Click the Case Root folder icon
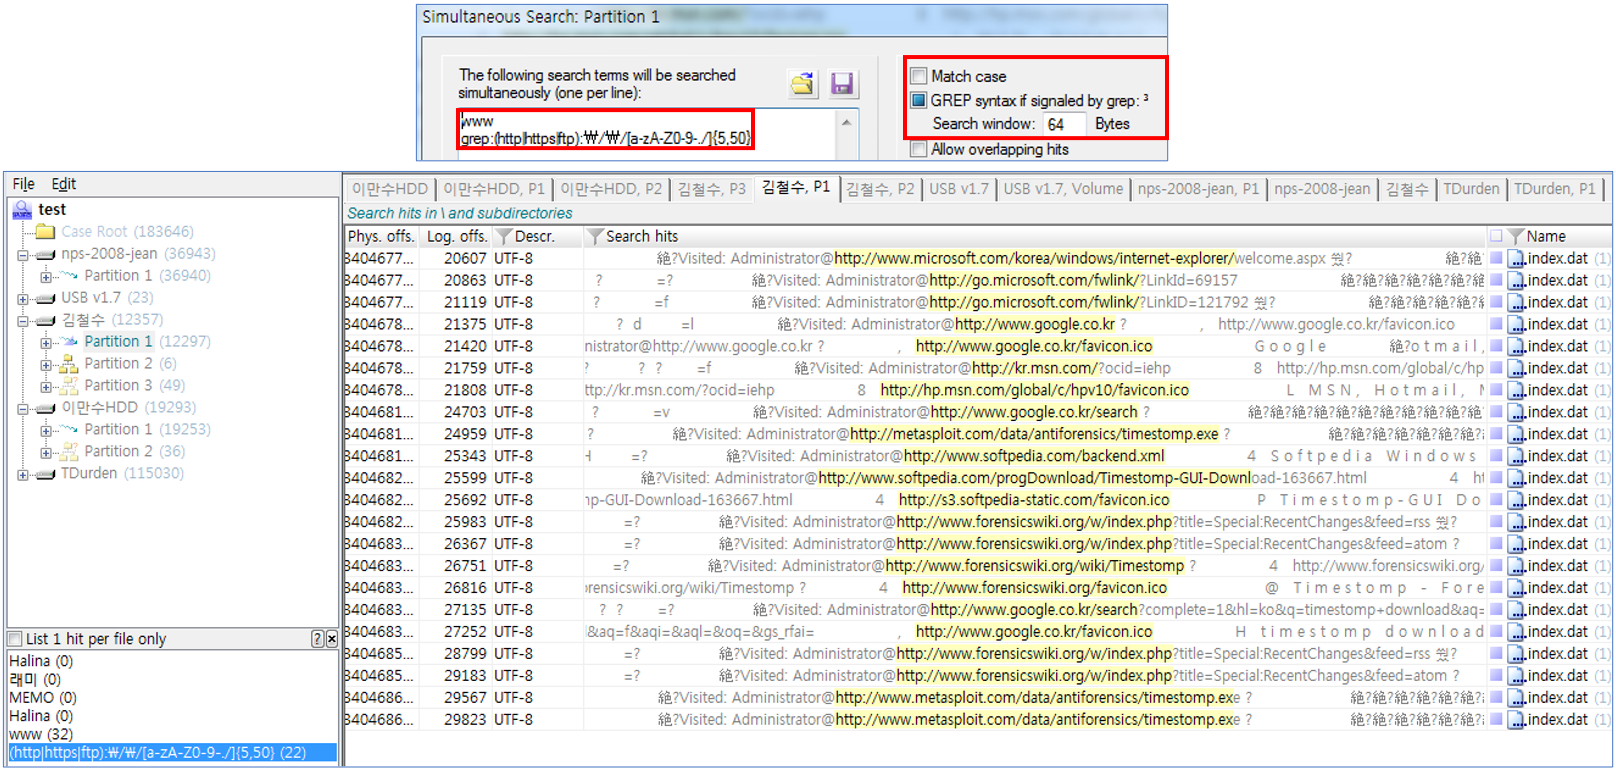Image resolution: width=1616 pixels, height=771 pixels. (45, 232)
